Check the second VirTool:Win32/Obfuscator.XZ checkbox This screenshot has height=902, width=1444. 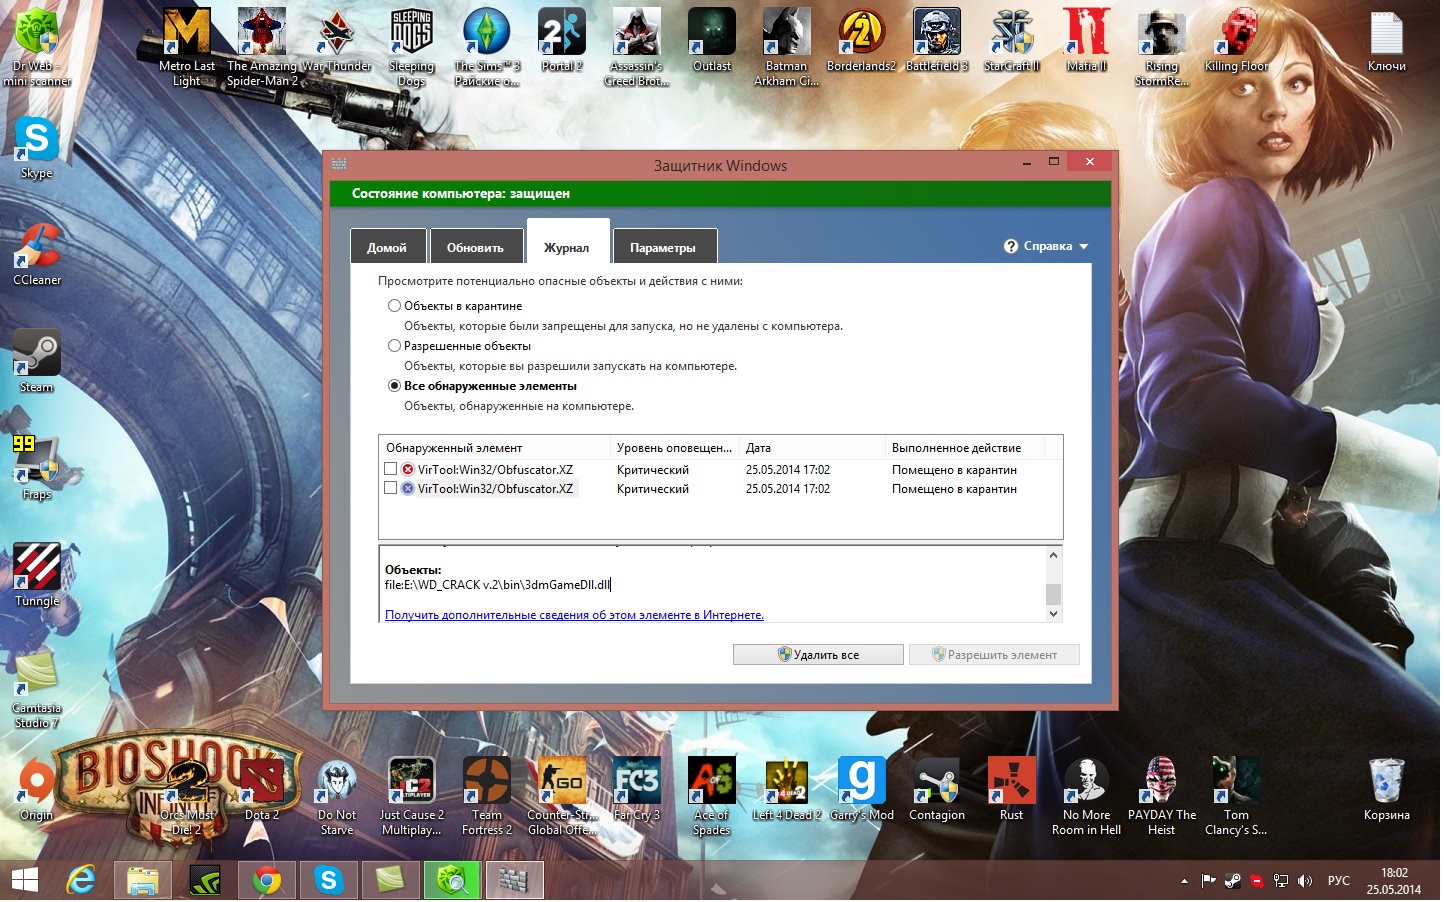pos(391,489)
